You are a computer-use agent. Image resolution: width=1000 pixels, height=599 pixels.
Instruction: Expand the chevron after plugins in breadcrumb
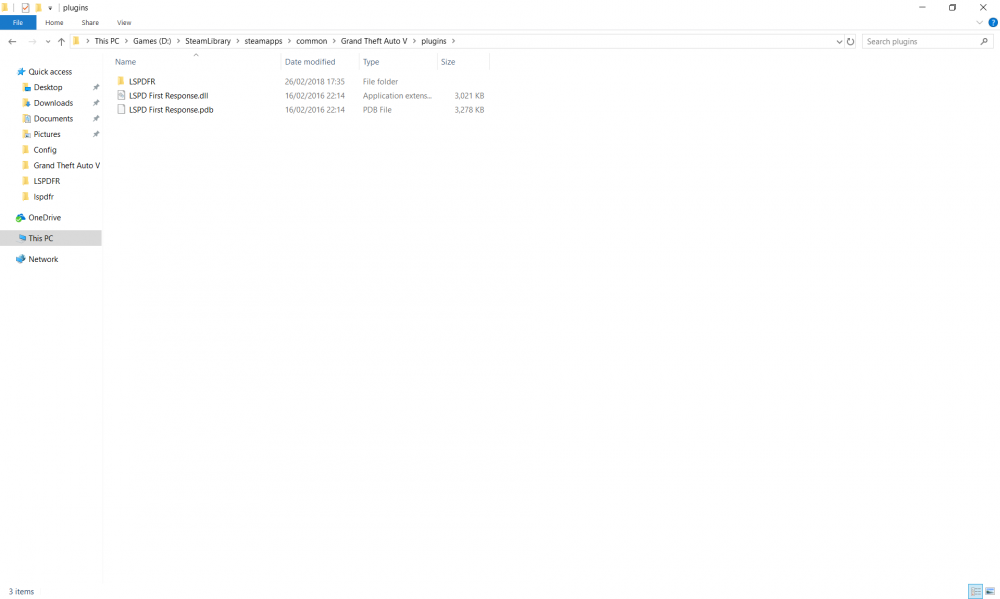tap(453, 41)
